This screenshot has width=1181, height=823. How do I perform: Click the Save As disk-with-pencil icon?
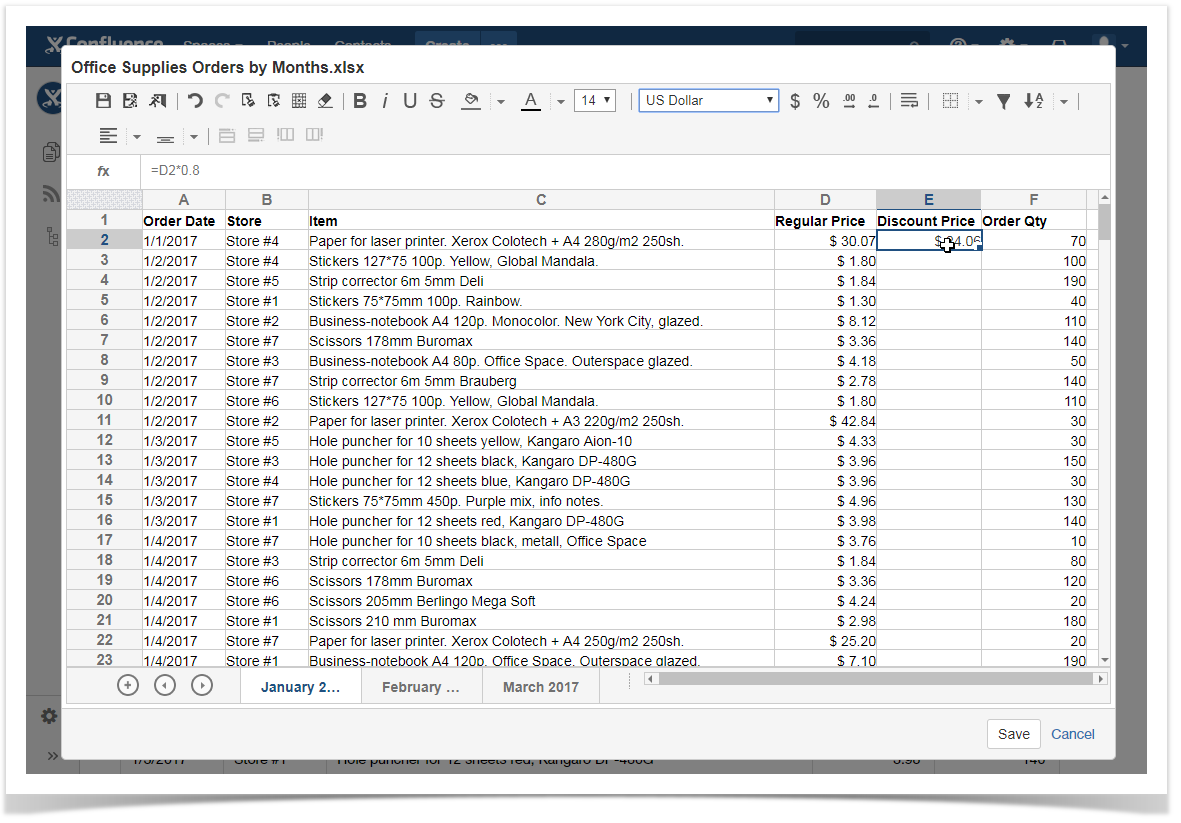130,101
